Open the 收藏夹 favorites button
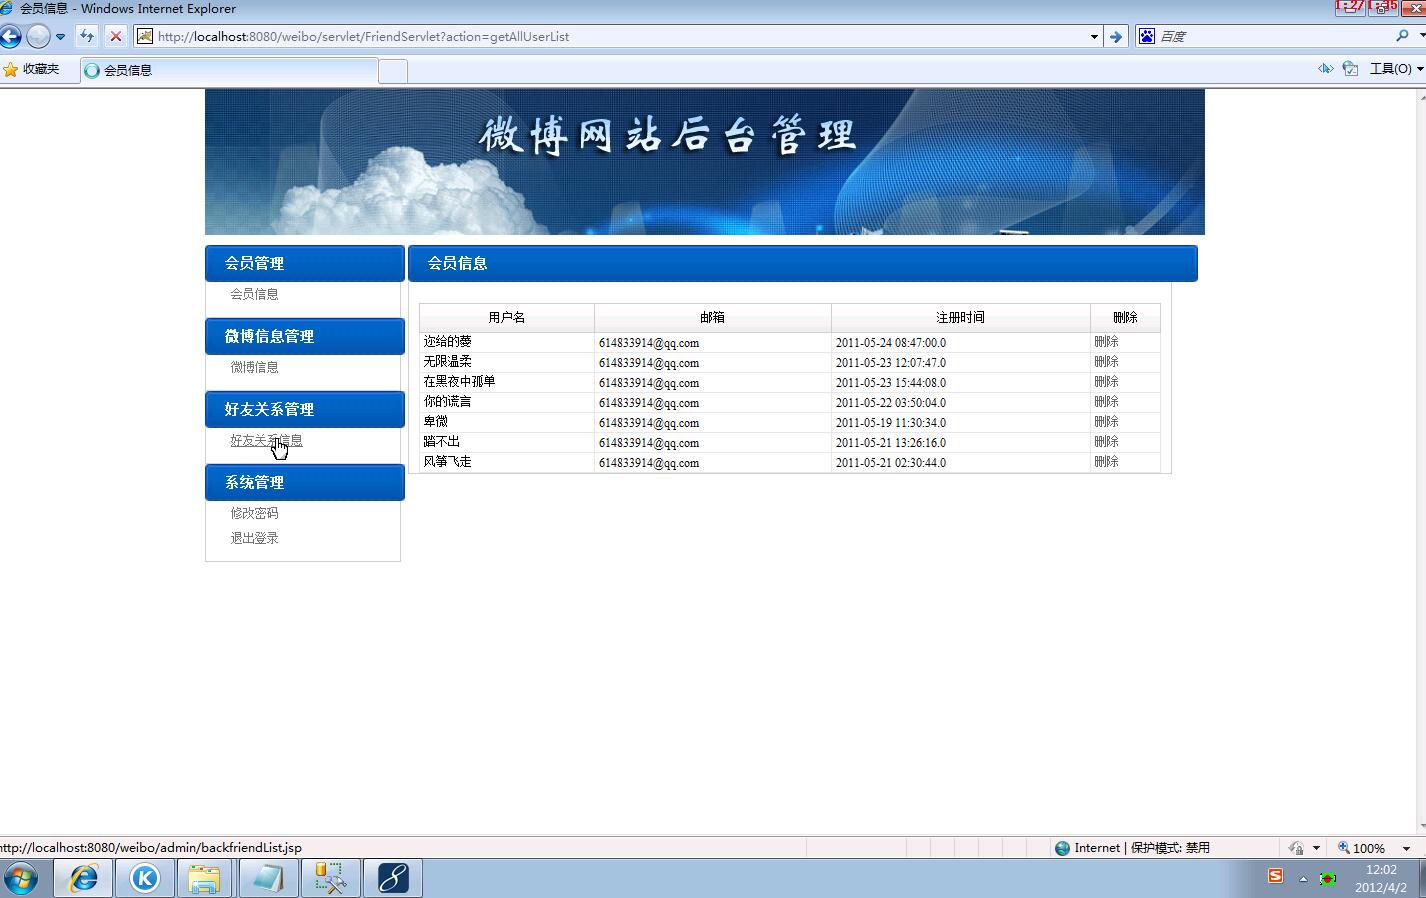This screenshot has width=1426, height=898. 31,69
